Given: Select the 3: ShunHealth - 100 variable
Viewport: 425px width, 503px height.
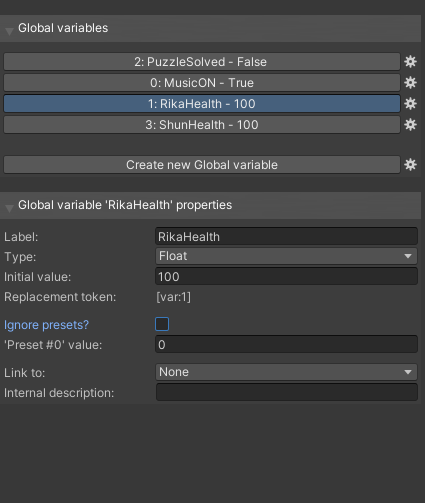Looking at the screenshot, I should [202, 125].
